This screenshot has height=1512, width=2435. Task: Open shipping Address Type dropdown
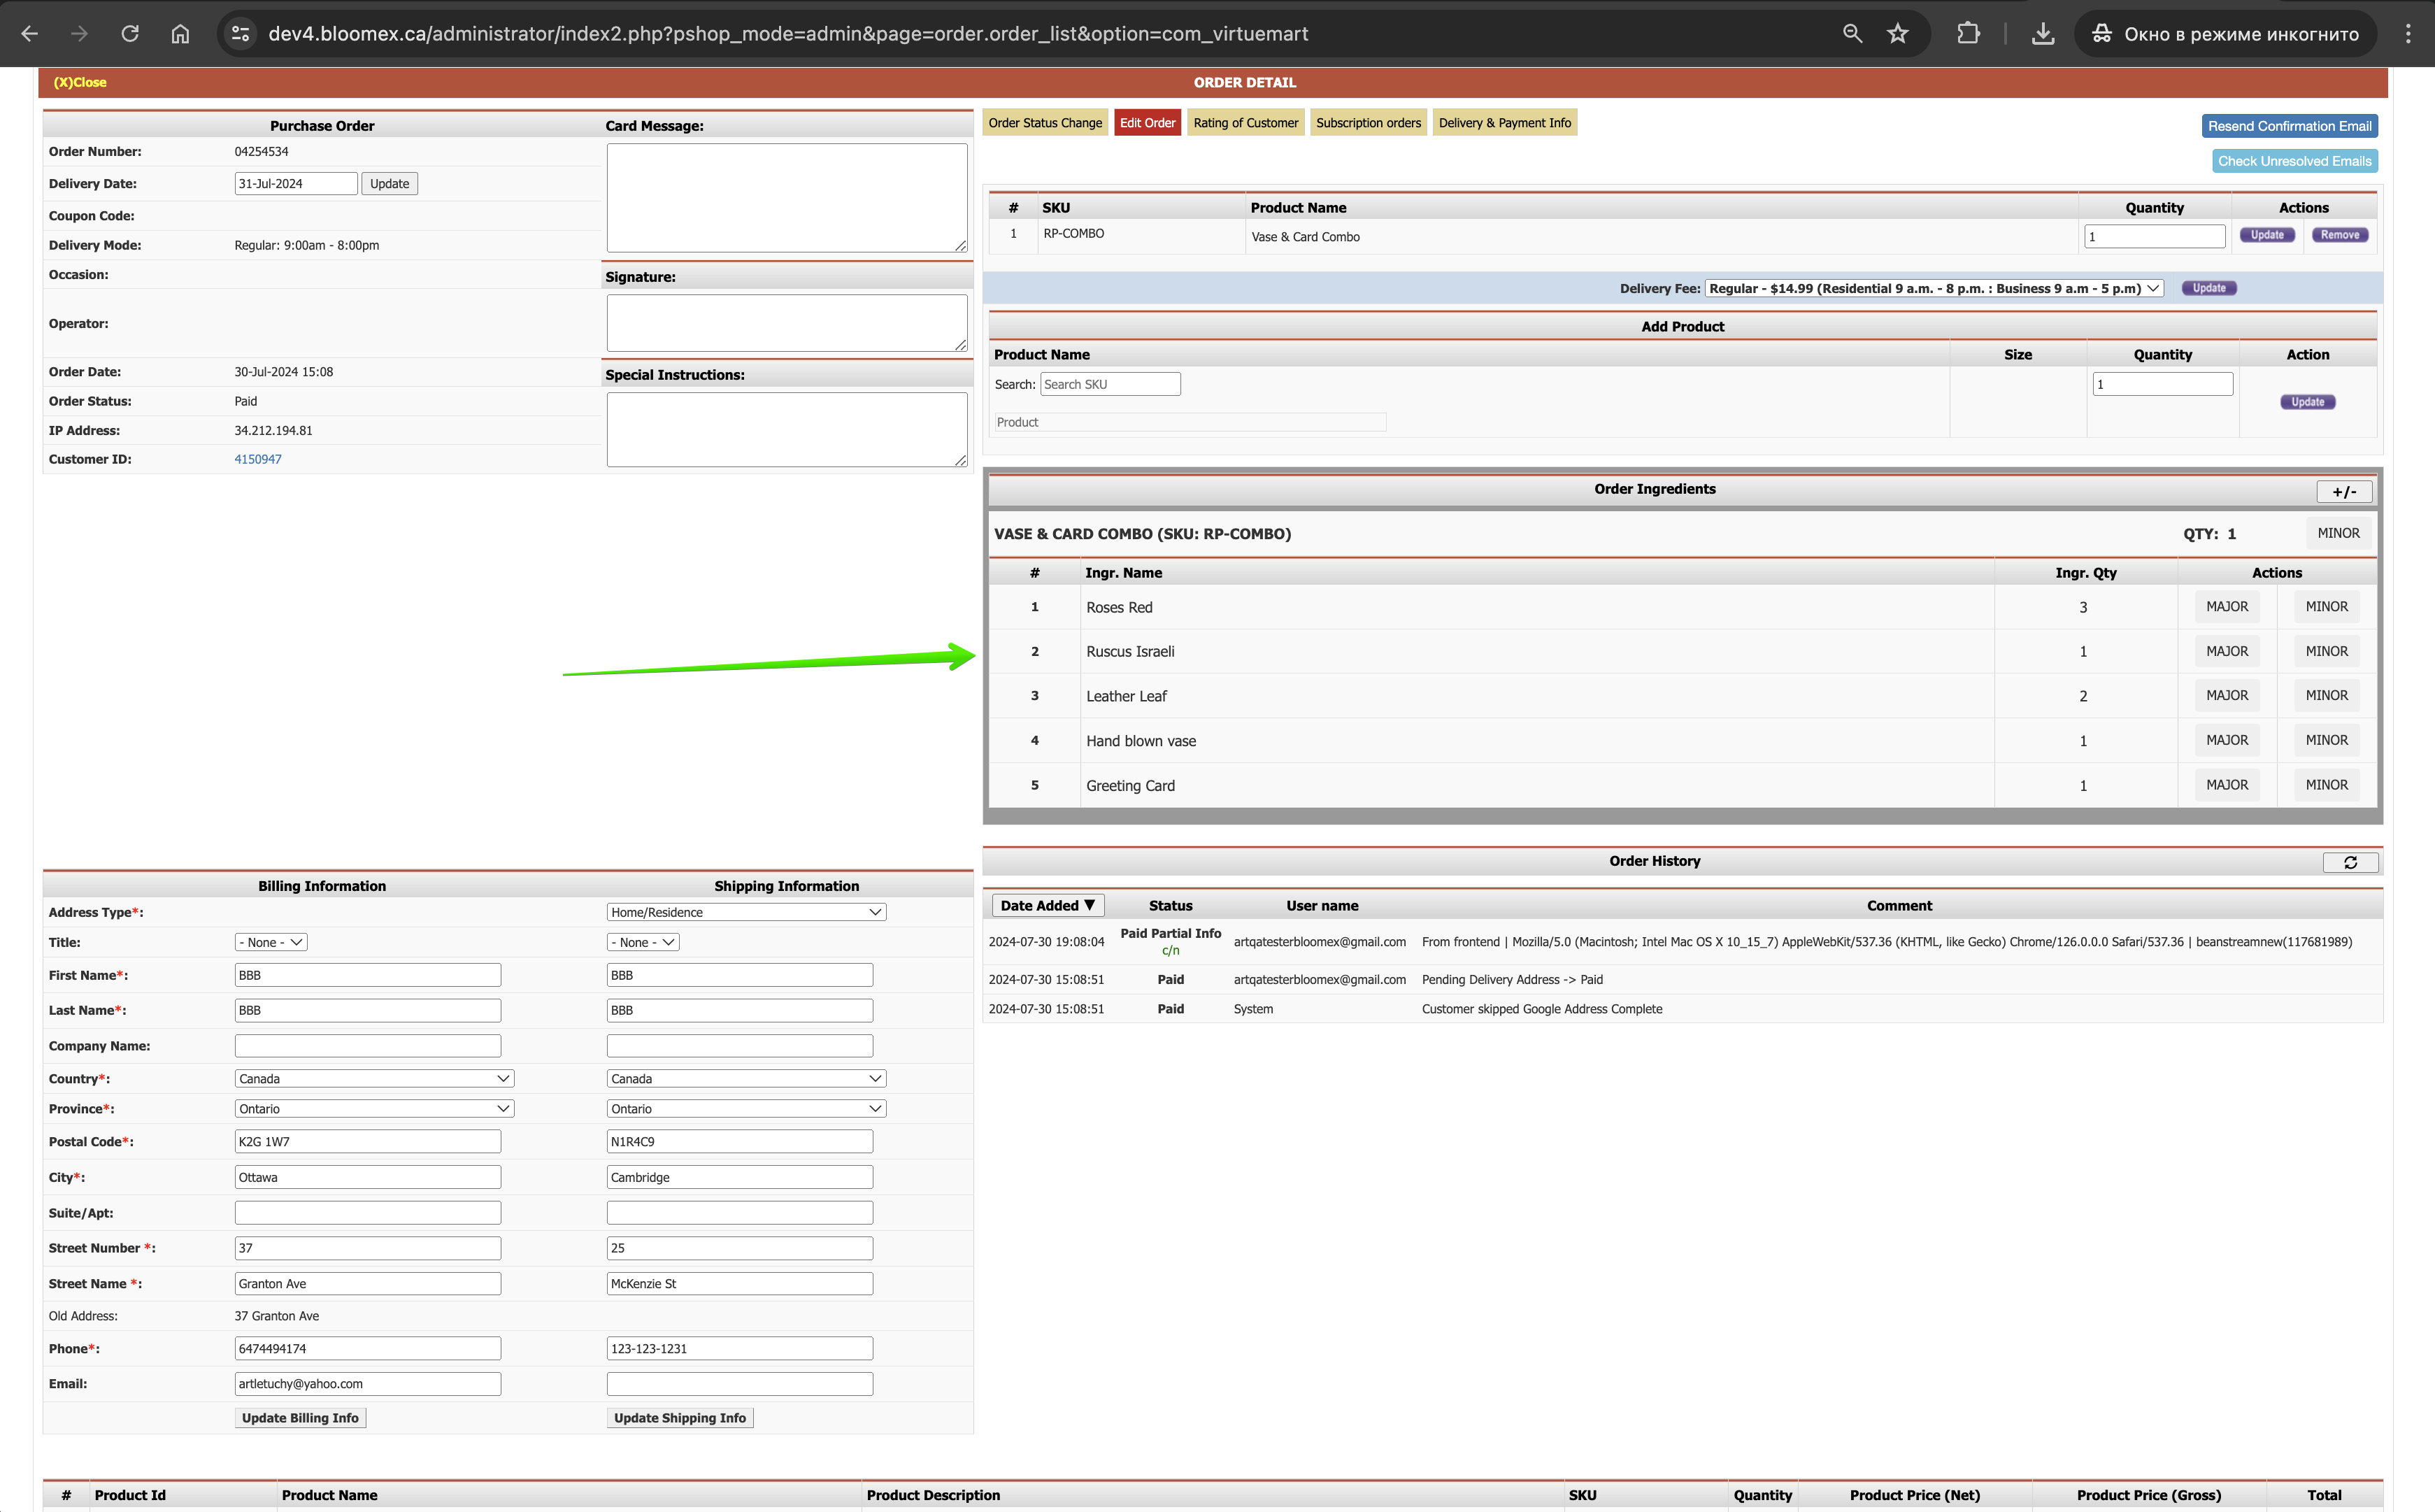(746, 912)
